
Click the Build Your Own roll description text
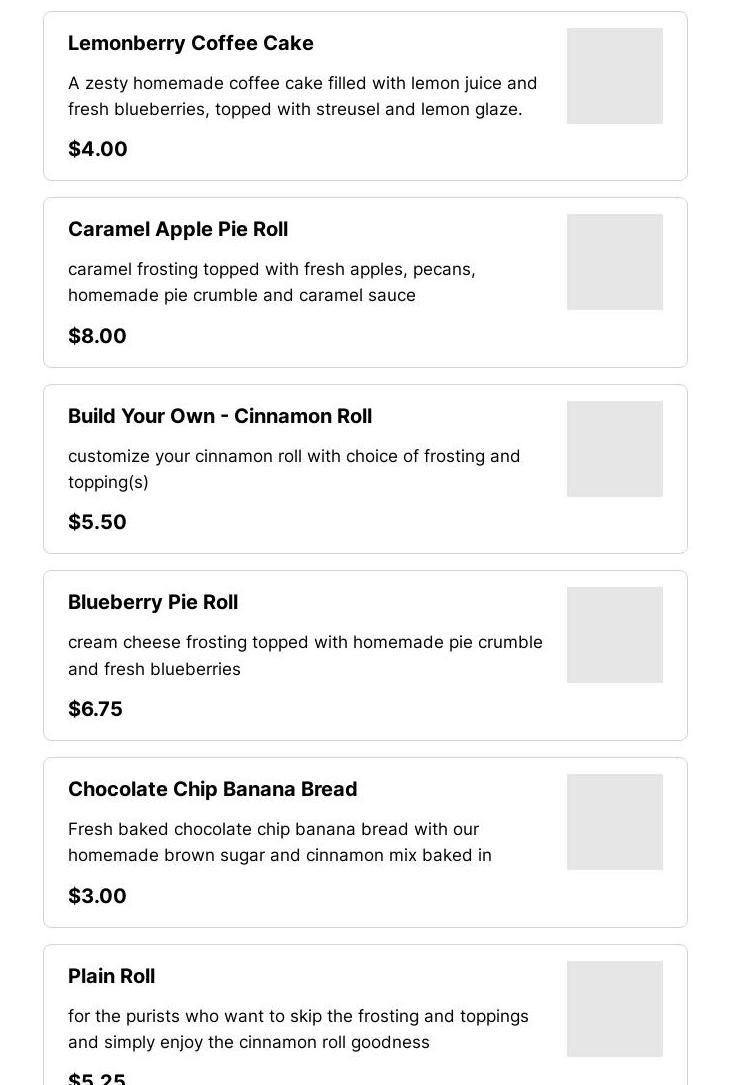(x=294, y=469)
